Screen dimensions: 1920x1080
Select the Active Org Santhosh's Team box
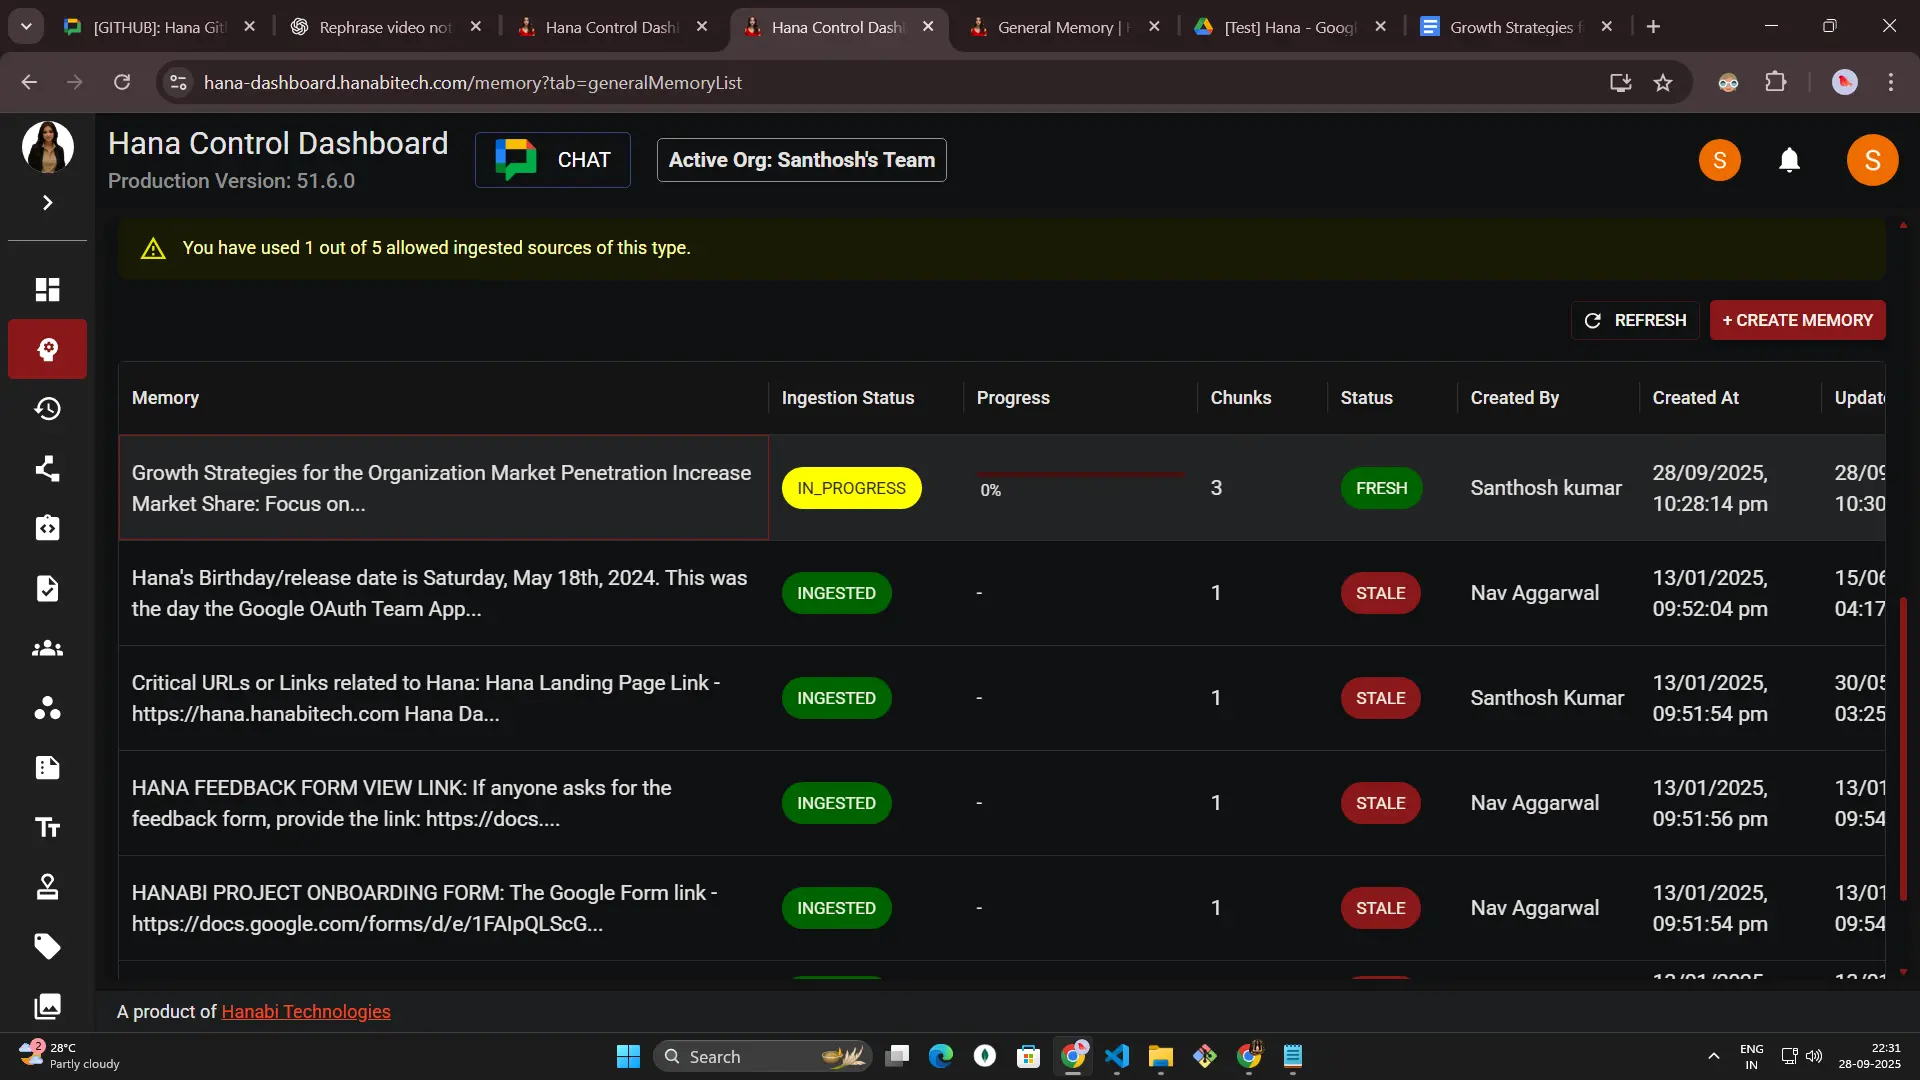click(801, 160)
